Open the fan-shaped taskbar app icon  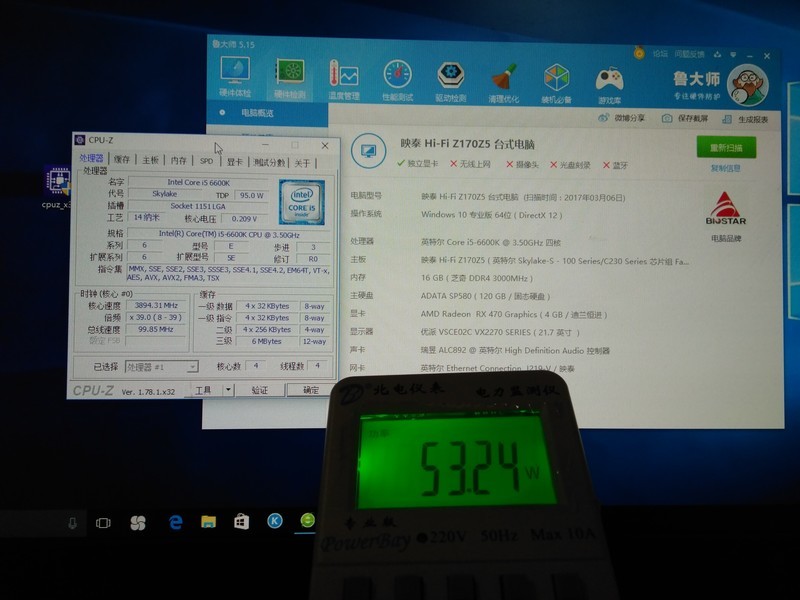[x=138, y=523]
